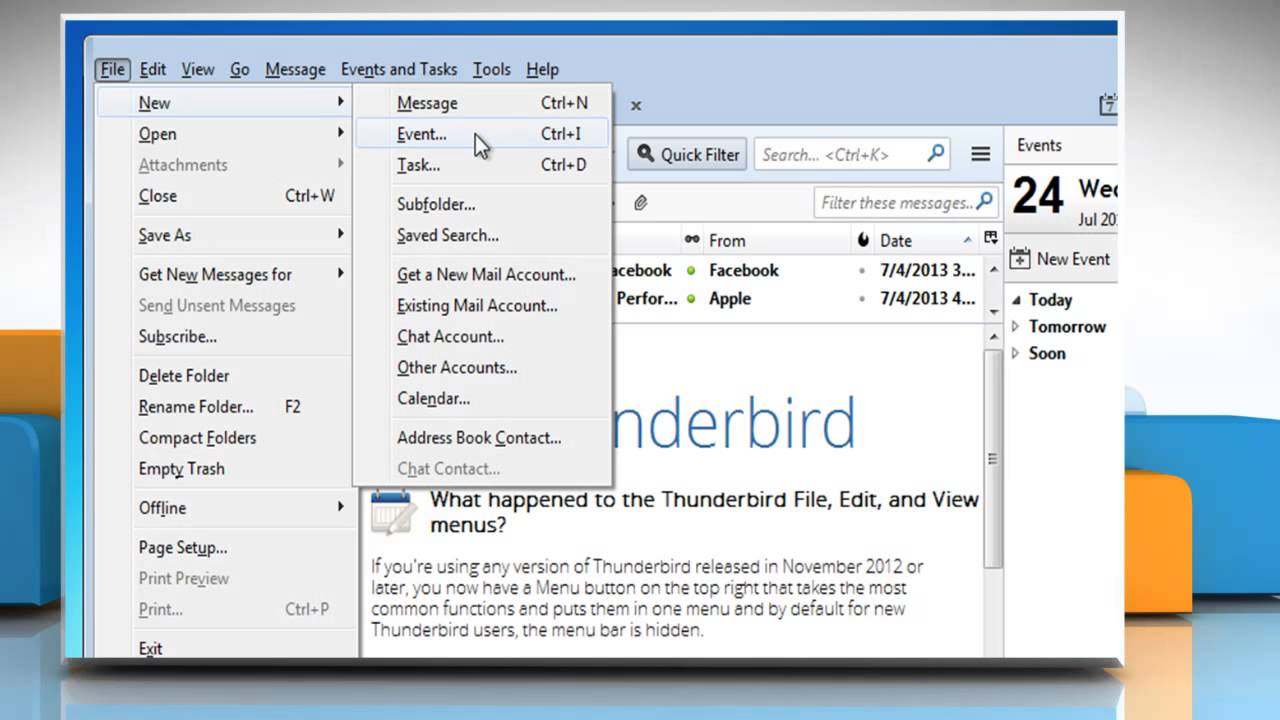Choose Get a New Mail Account...

click(483, 274)
